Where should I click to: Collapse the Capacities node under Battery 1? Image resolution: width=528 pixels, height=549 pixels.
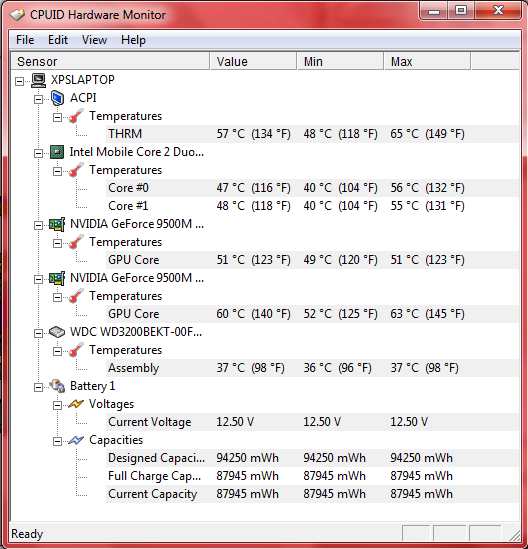(x=57, y=442)
